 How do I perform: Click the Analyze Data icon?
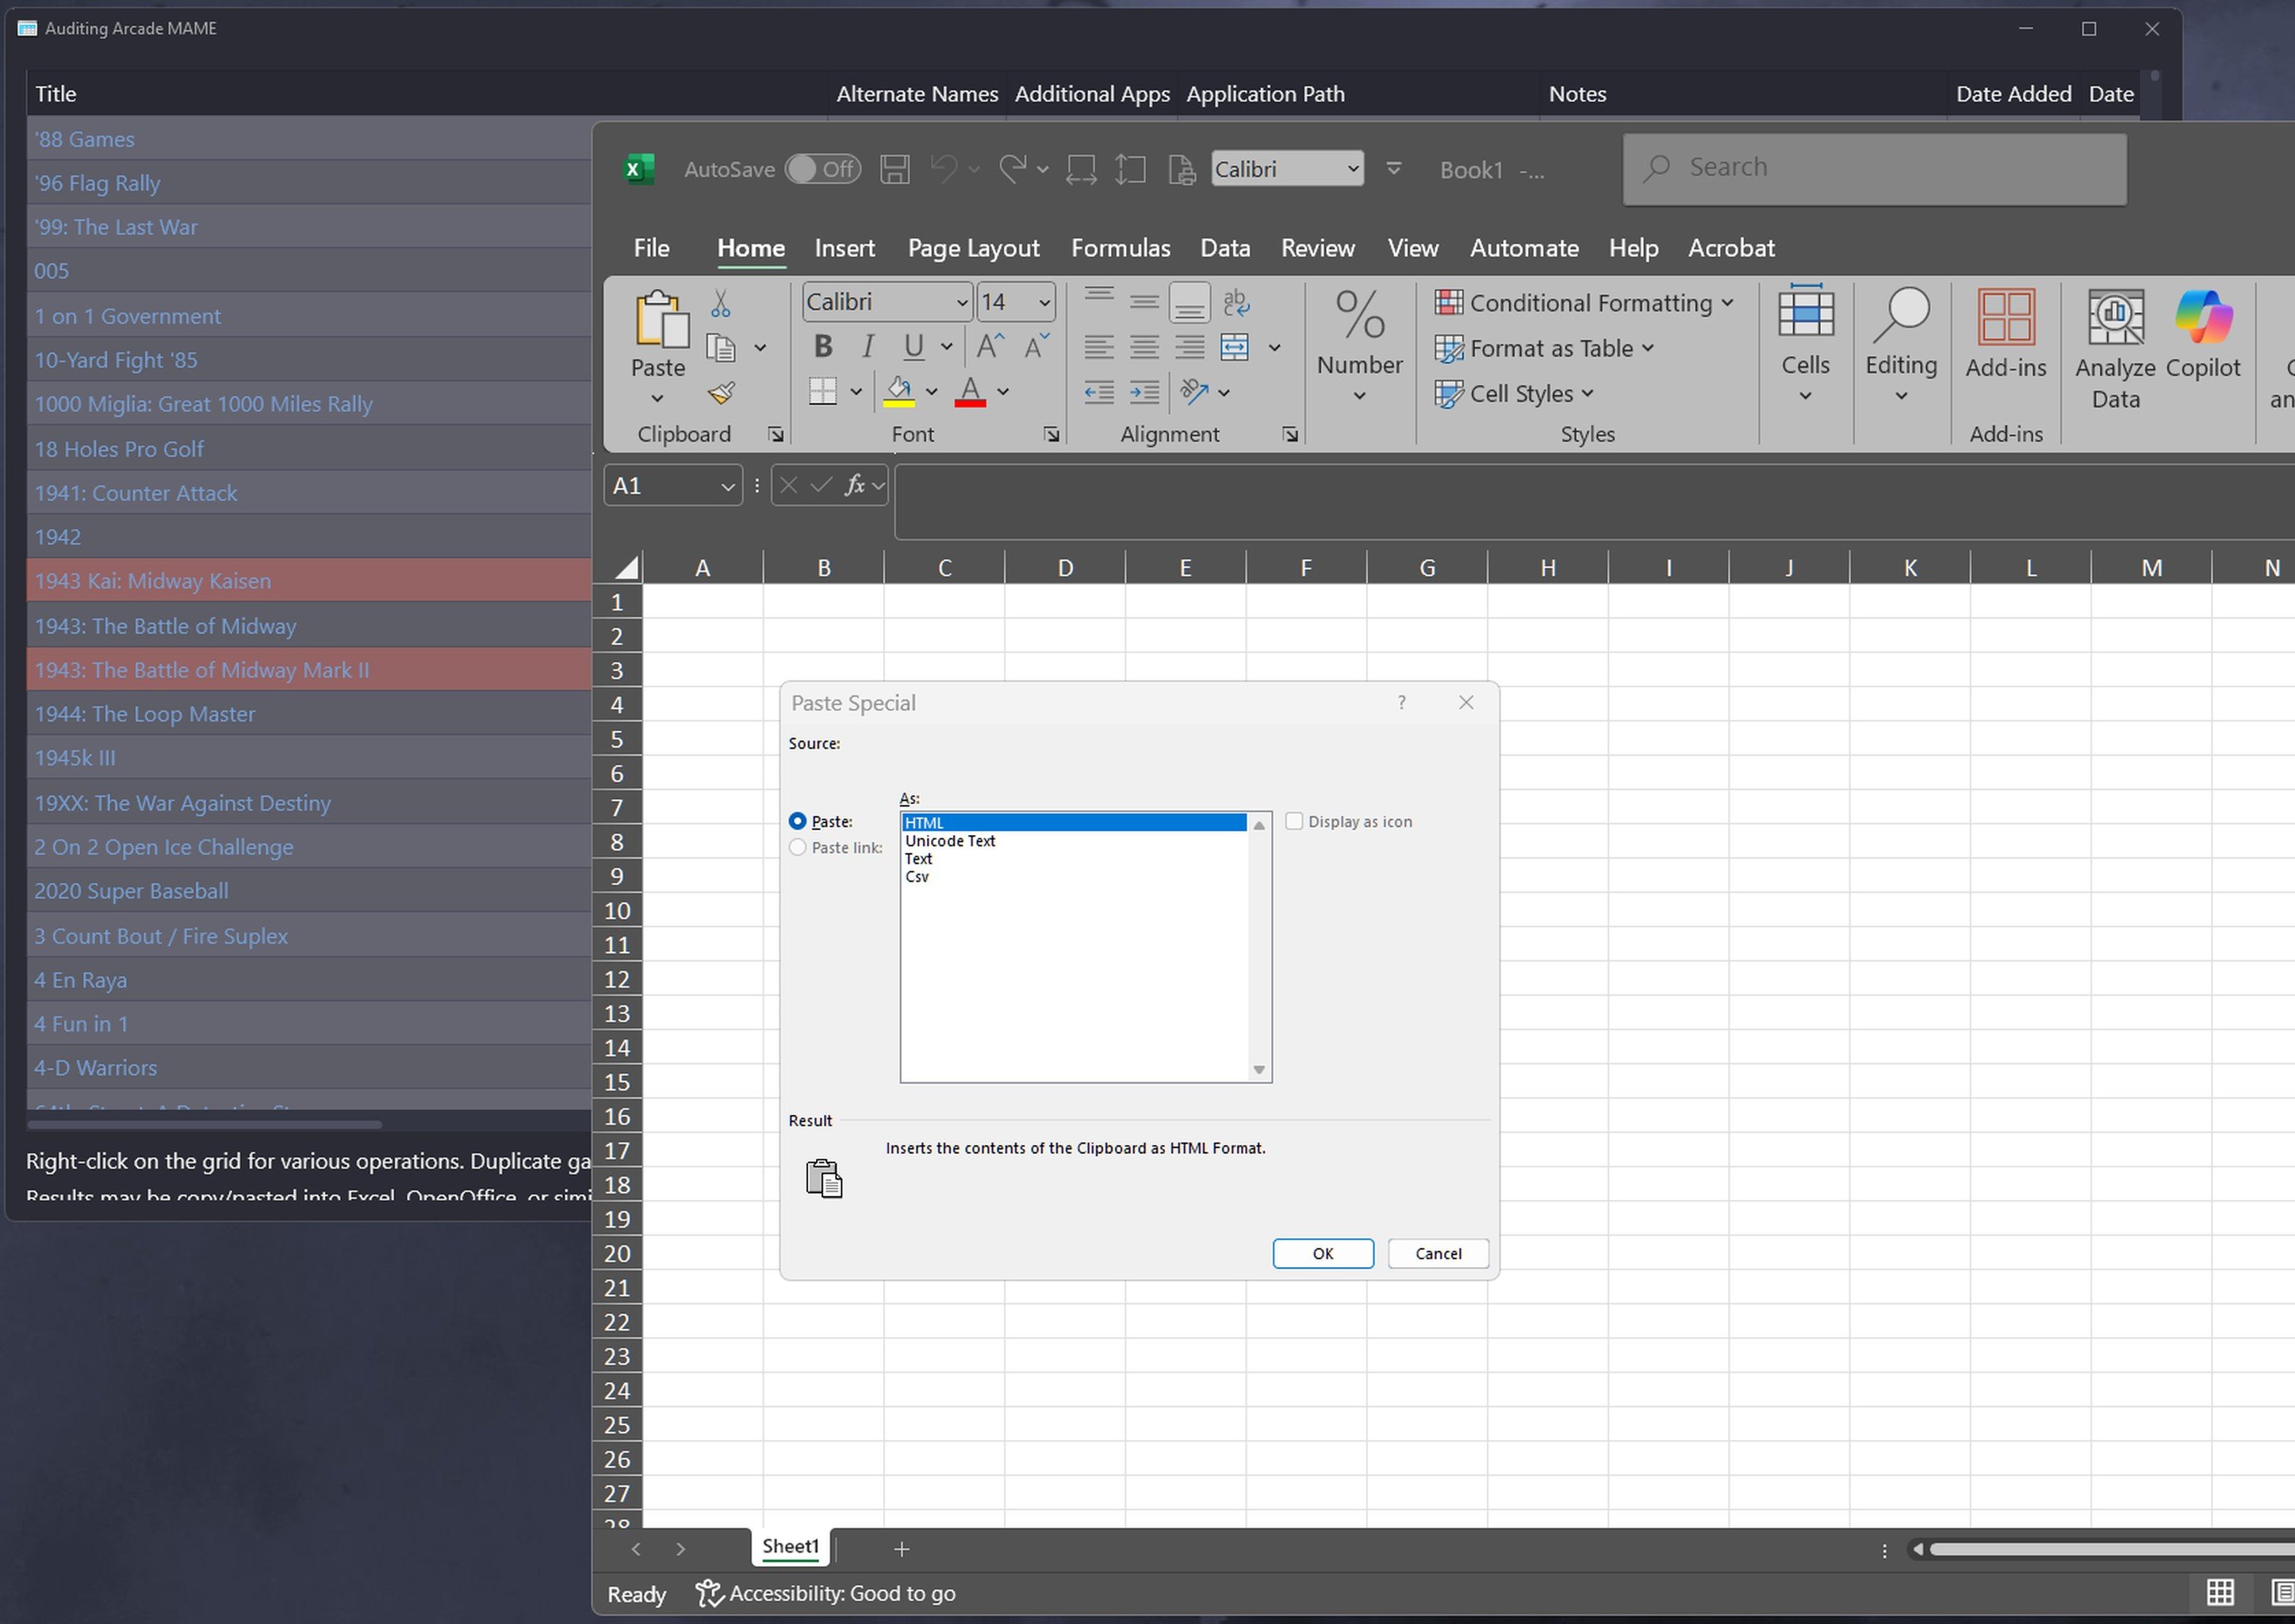(x=2116, y=317)
